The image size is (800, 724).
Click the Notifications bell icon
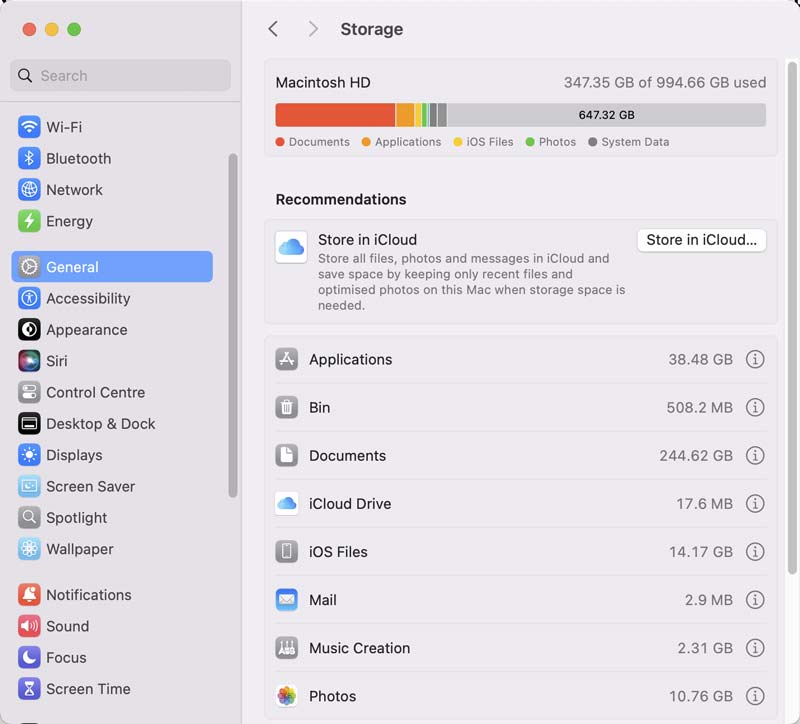pos(29,595)
